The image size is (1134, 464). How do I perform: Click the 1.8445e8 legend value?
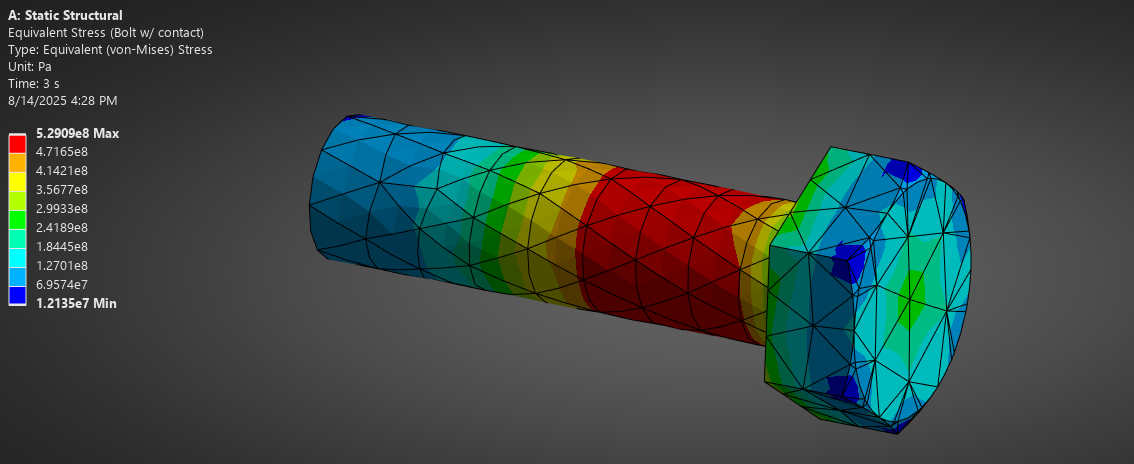pos(61,246)
